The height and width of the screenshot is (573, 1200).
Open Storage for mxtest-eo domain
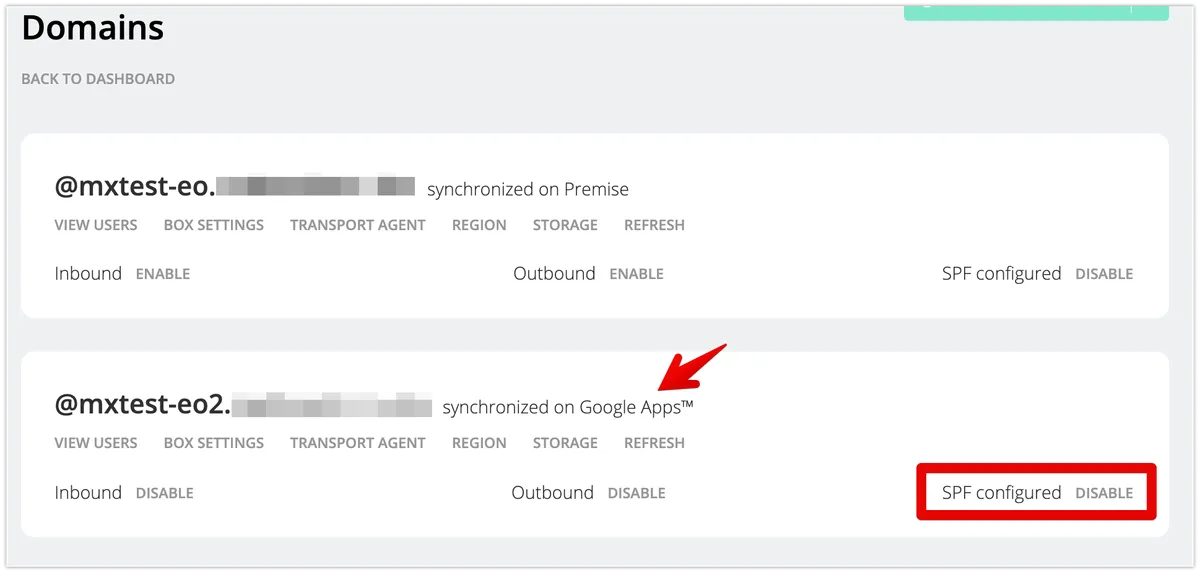pyautogui.click(x=565, y=225)
